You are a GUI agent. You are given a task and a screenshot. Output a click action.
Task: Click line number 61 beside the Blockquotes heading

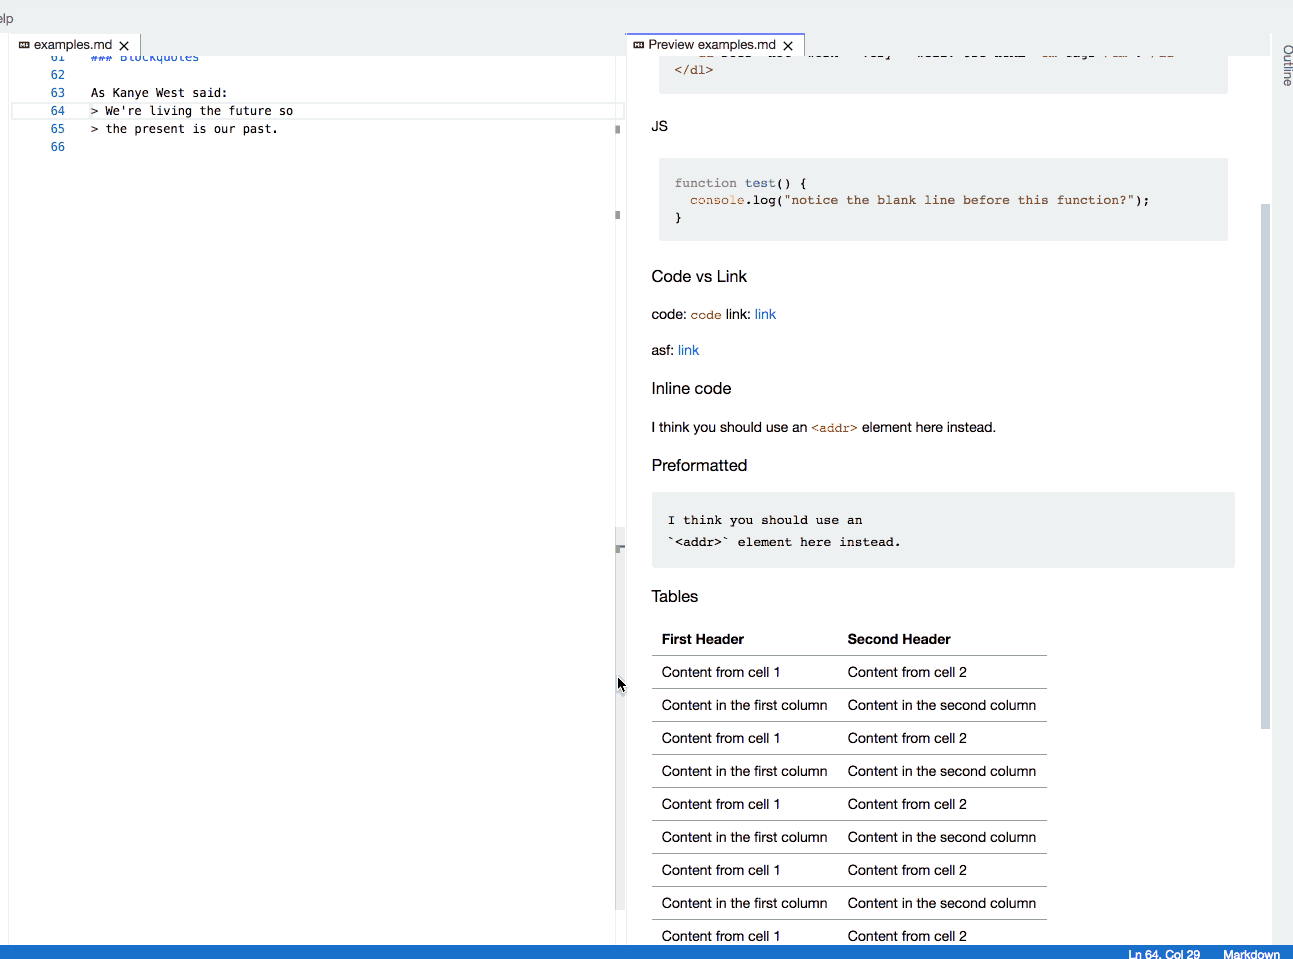[57, 57]
